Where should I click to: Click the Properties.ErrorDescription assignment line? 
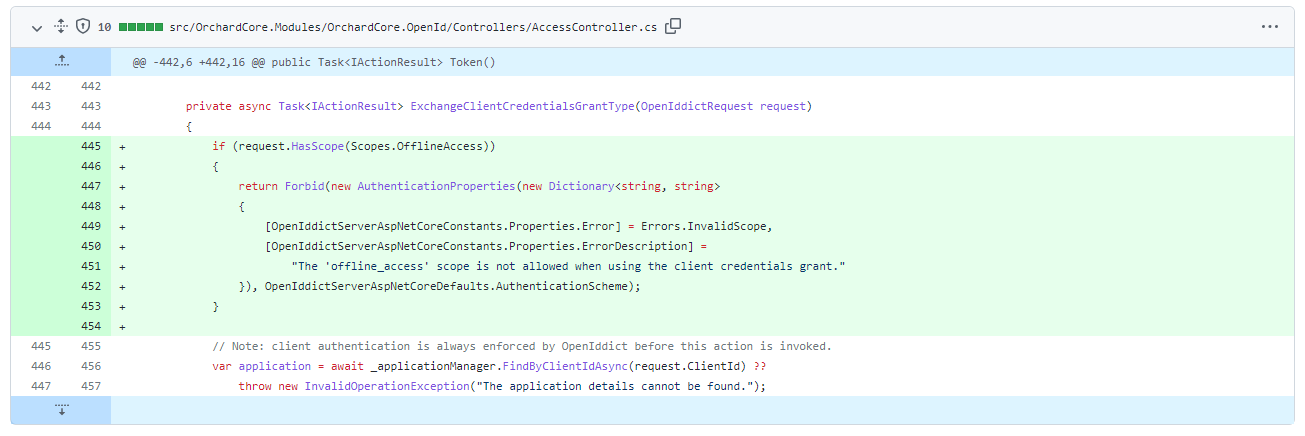click(486, 246)
